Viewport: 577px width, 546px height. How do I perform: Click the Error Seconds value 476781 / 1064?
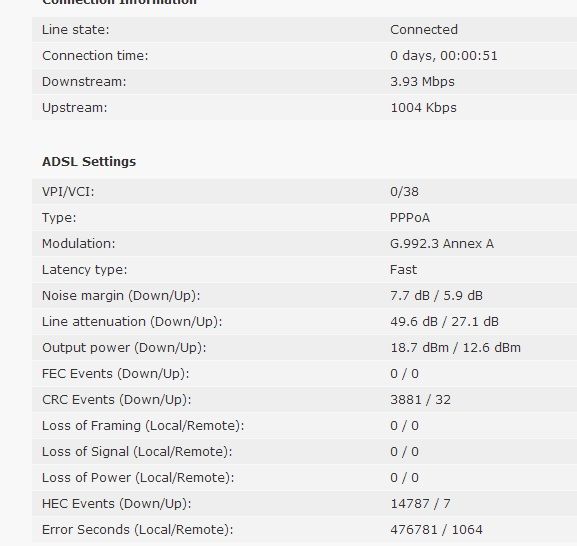436,530
